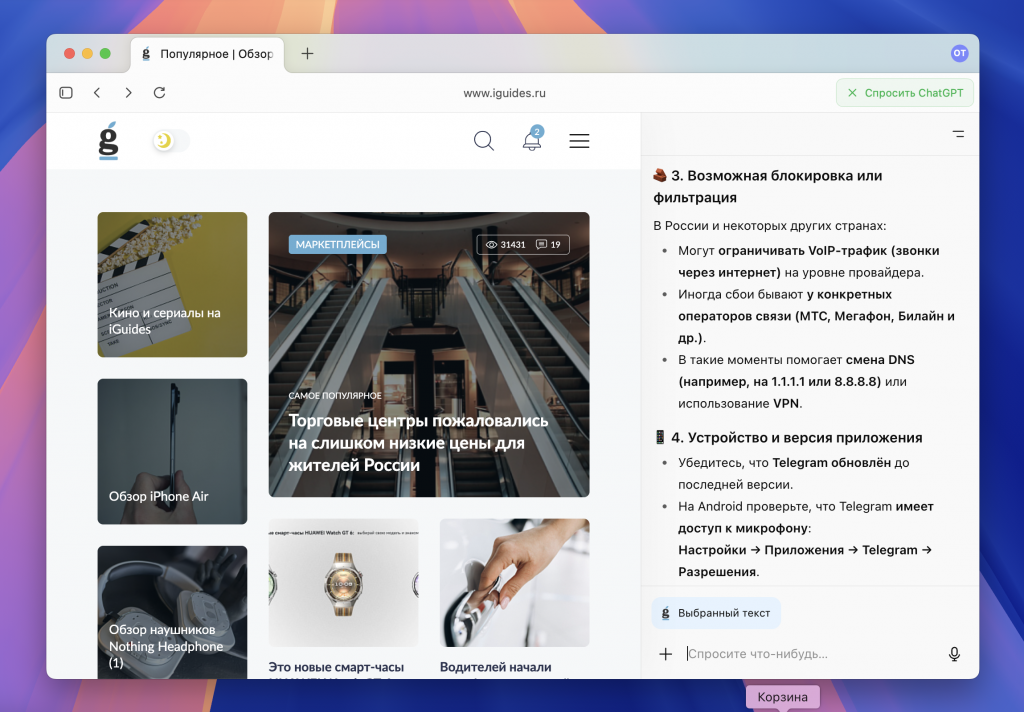Screen dimensions: 1024x712
Task: Click the www.iguides.ru address bar
Action: [x=504, y=93]
